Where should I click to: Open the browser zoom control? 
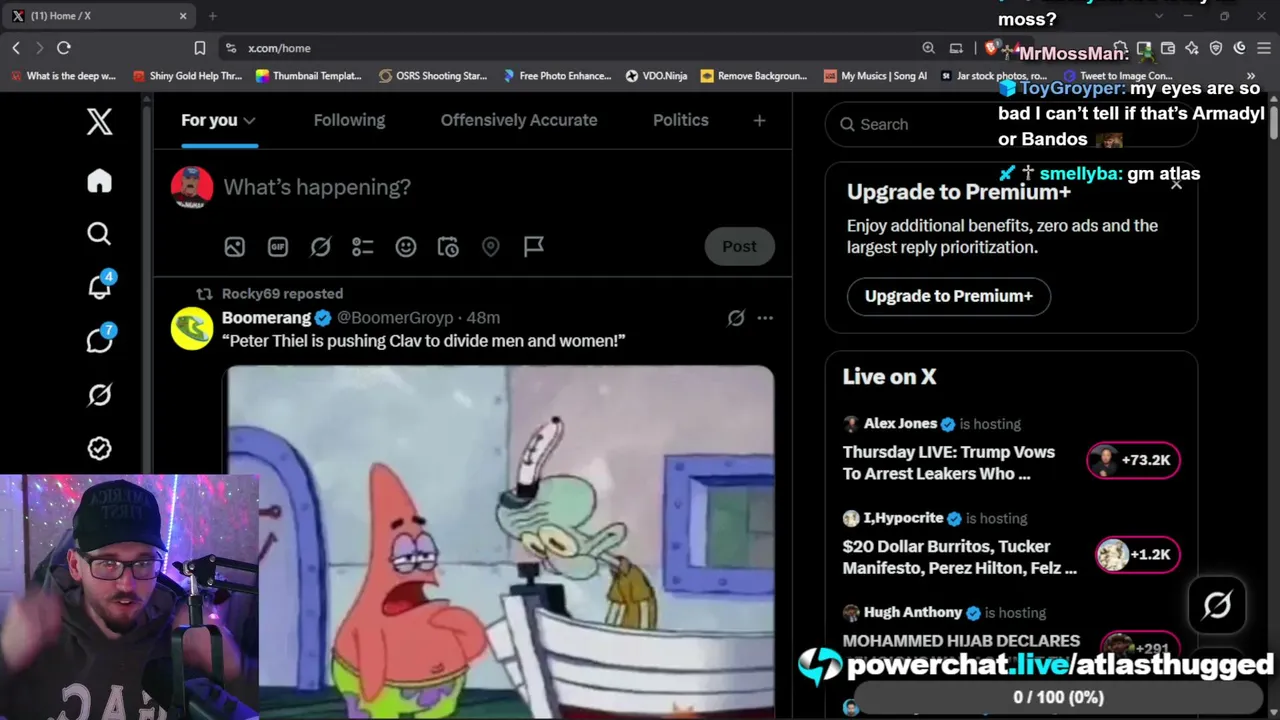[928, 48]
